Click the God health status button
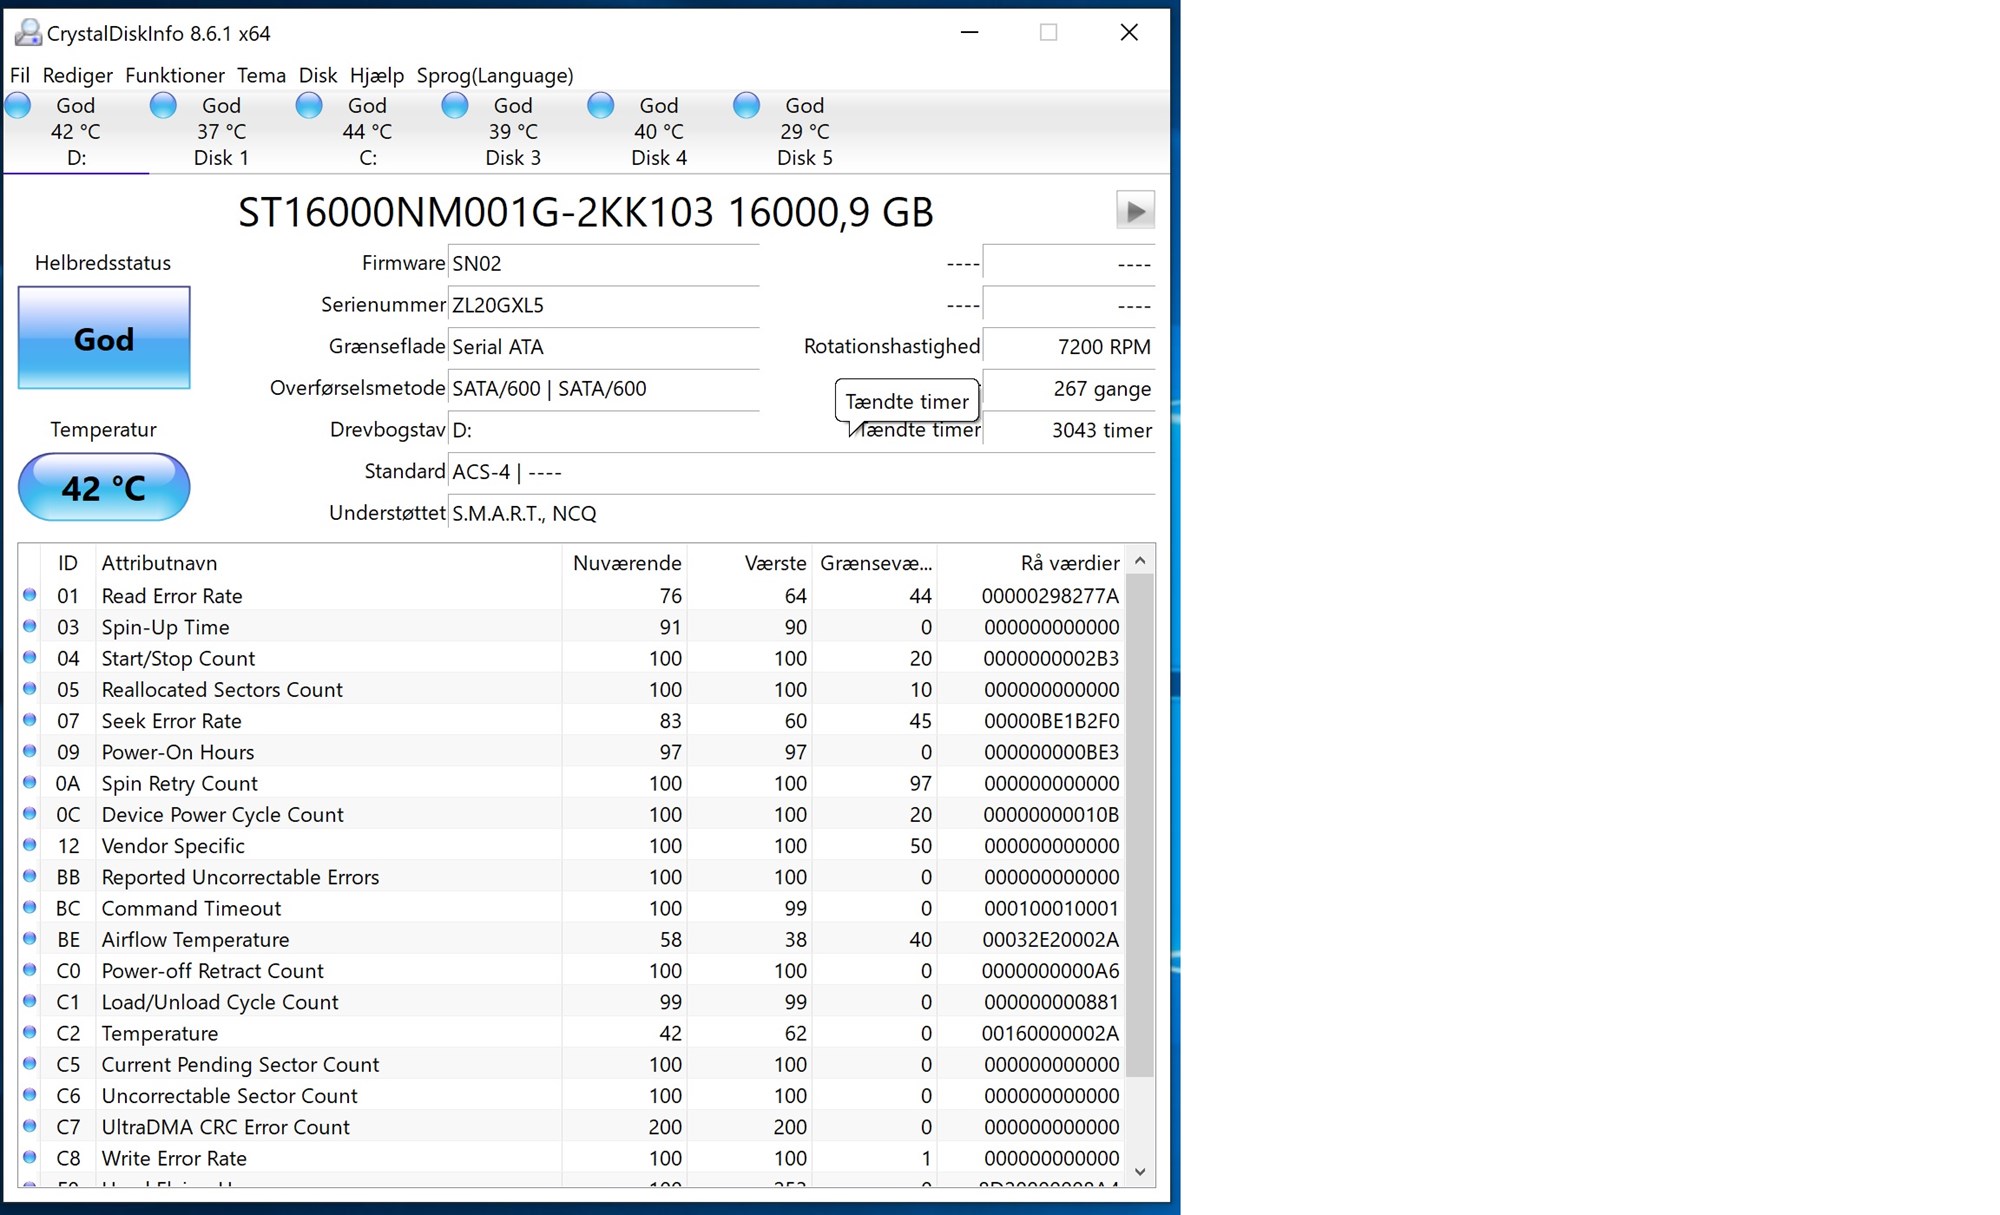The height and width of the screenshot is (1215, 2000). (104, 338)
